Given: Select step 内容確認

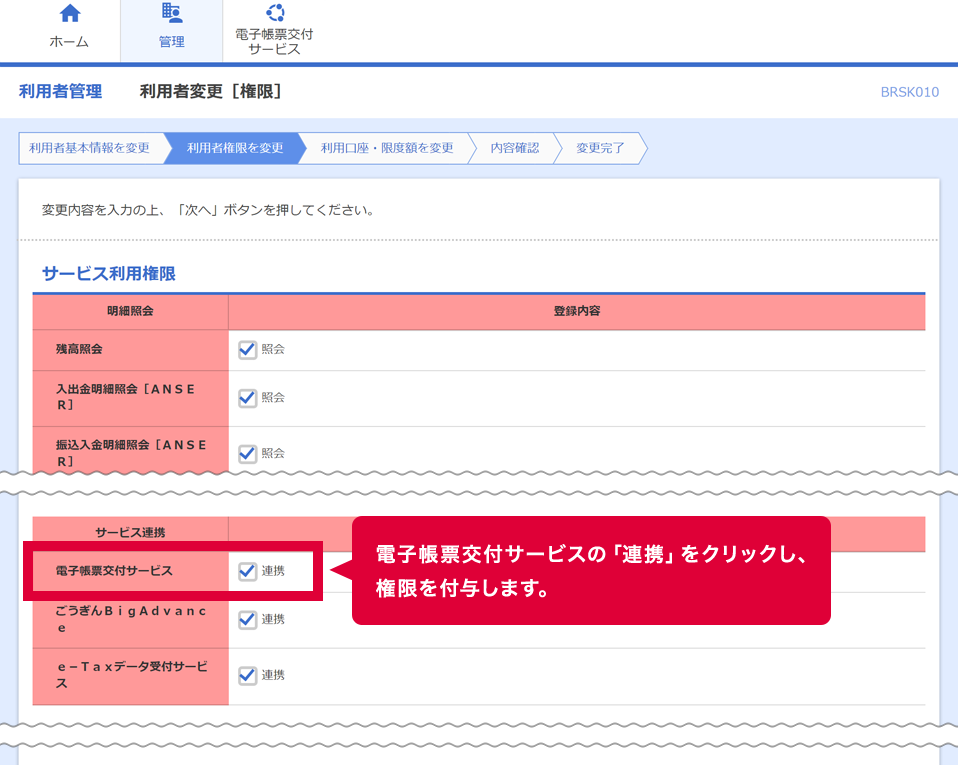Looking at the screenshot, I should (x=514, y=148).
